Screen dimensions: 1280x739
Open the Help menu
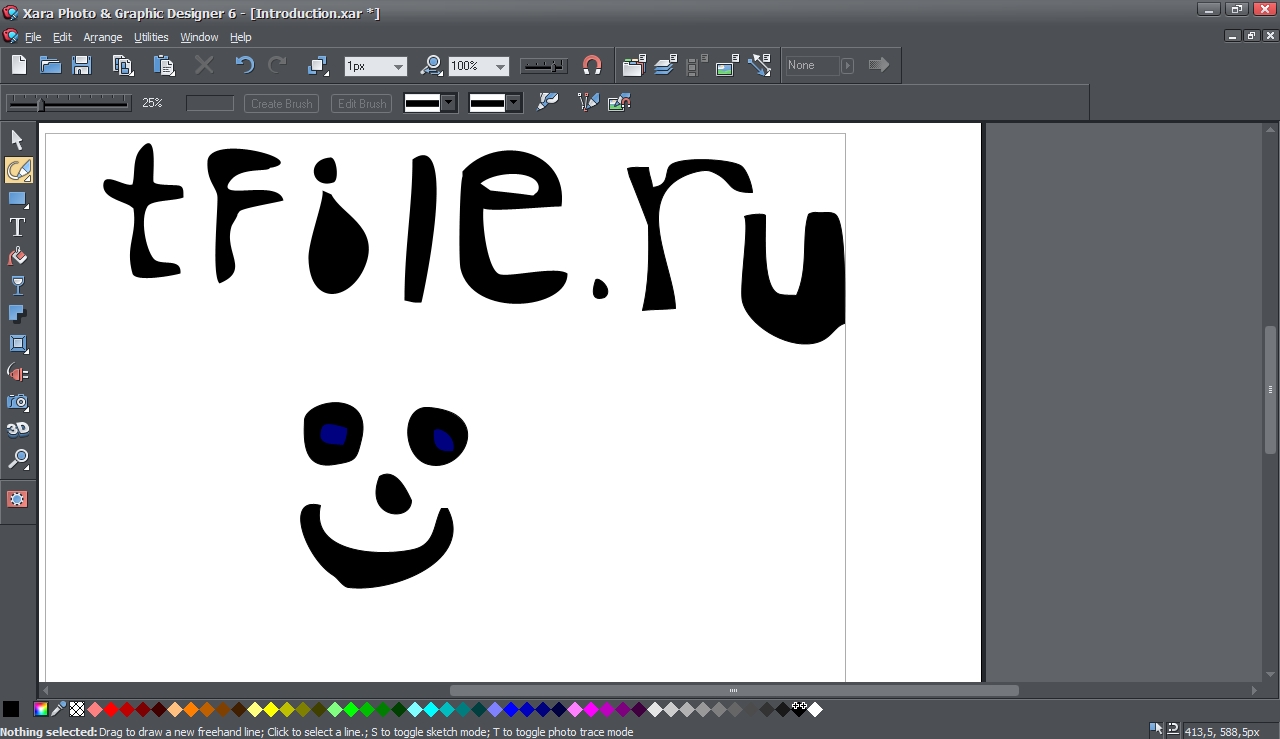[x=241, y=37]
